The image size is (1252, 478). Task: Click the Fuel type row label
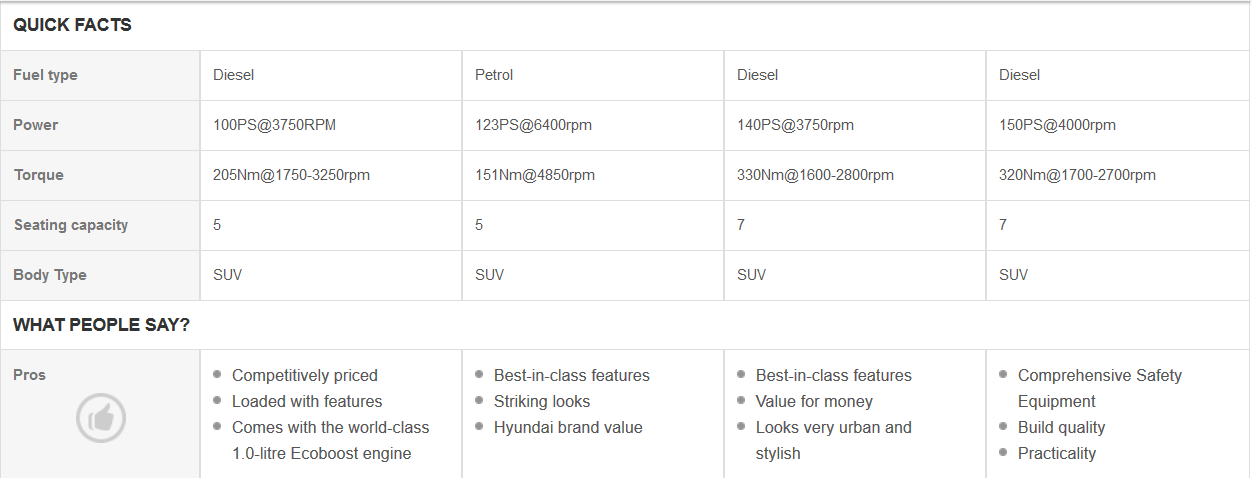coord(45,75)
